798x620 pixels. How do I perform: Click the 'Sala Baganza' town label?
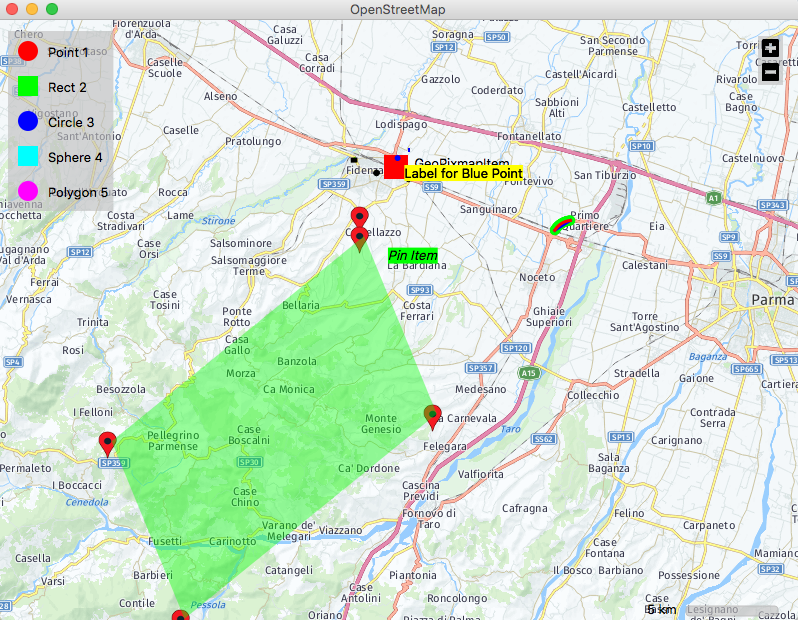click(609, 463)
